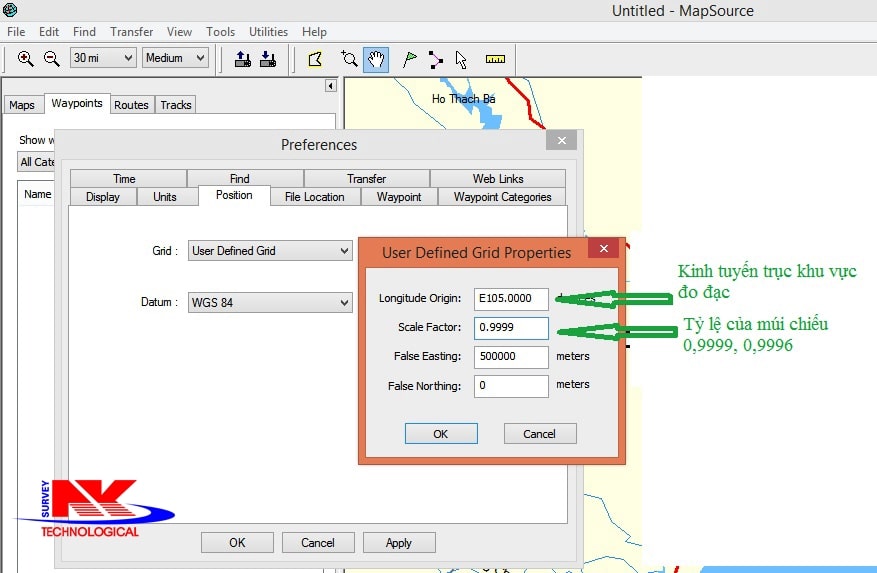Open the Edit menu
The height and width of the screenshot is (573, 877).
(49, 32)
